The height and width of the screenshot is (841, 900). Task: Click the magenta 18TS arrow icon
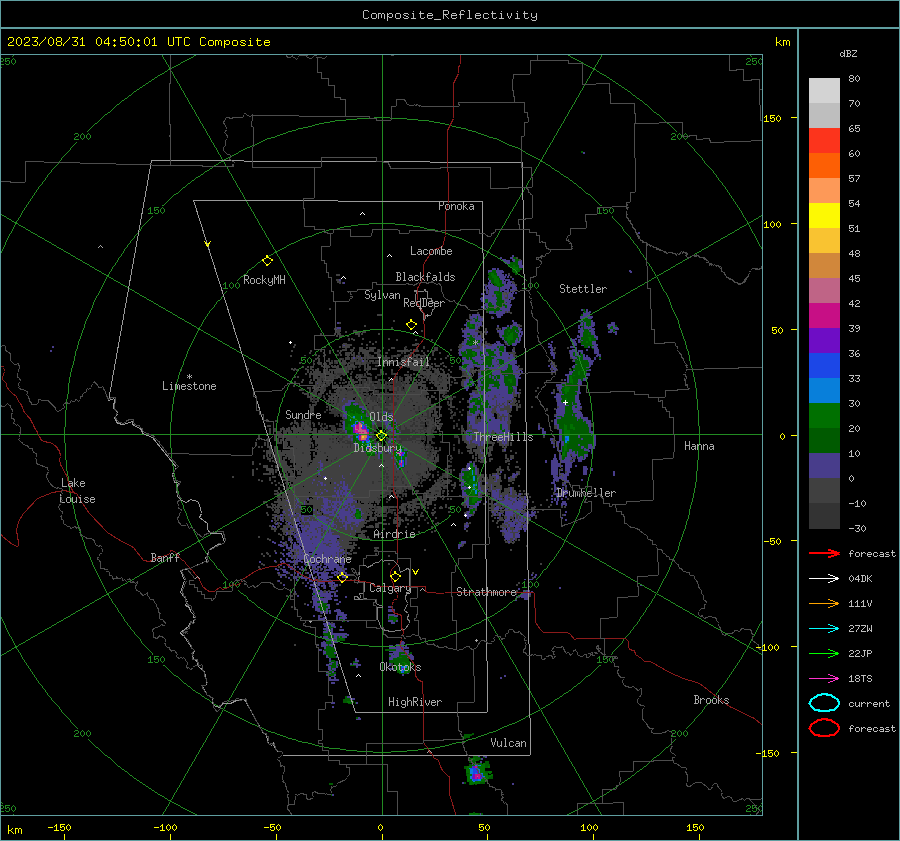pos(824,679)
